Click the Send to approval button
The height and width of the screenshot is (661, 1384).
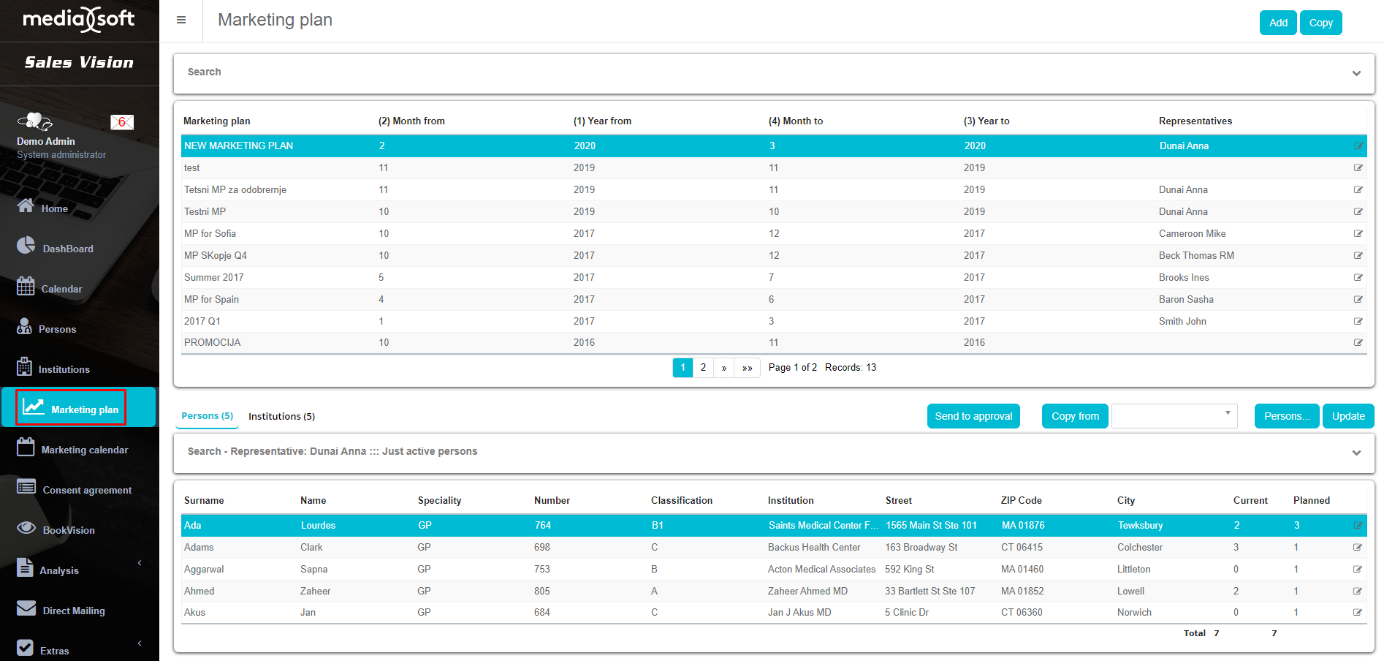point(973,416)
